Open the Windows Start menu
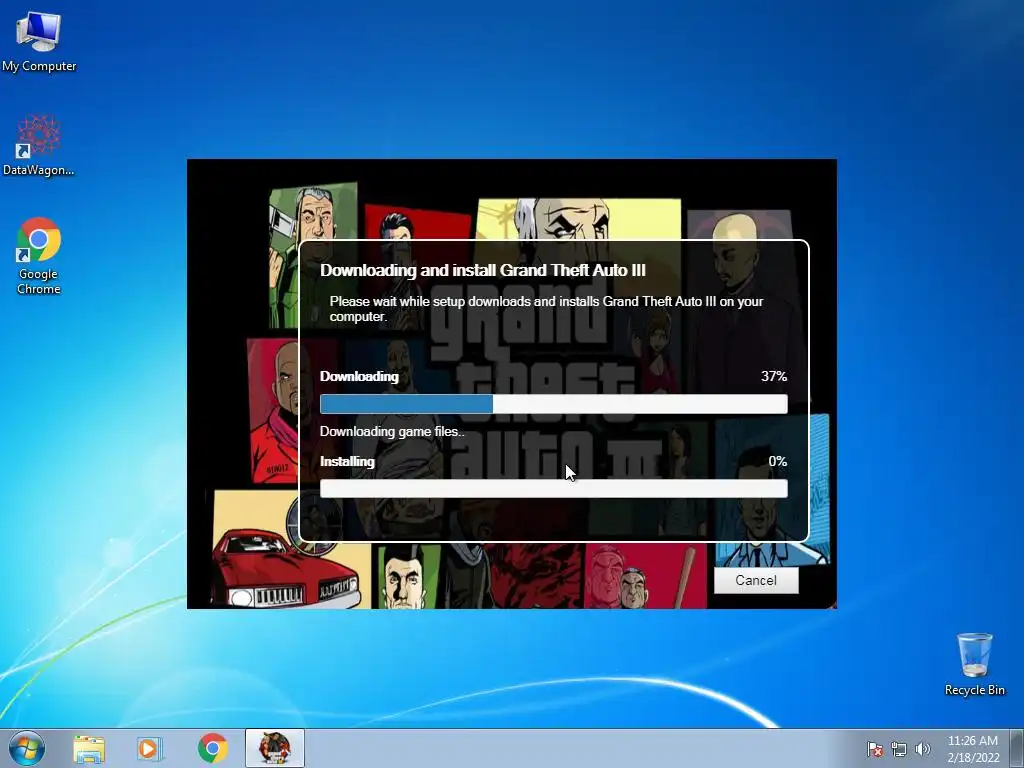The width and height of the screenshot is (1024, 768). coord(27,748)
